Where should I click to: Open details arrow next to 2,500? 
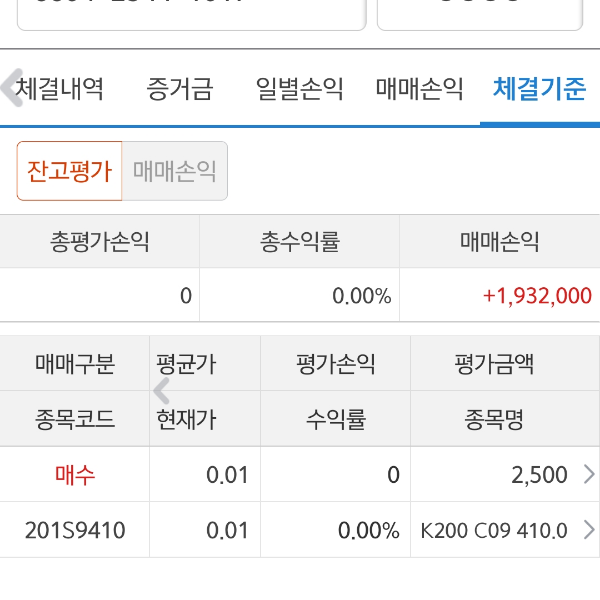point(588,475)
